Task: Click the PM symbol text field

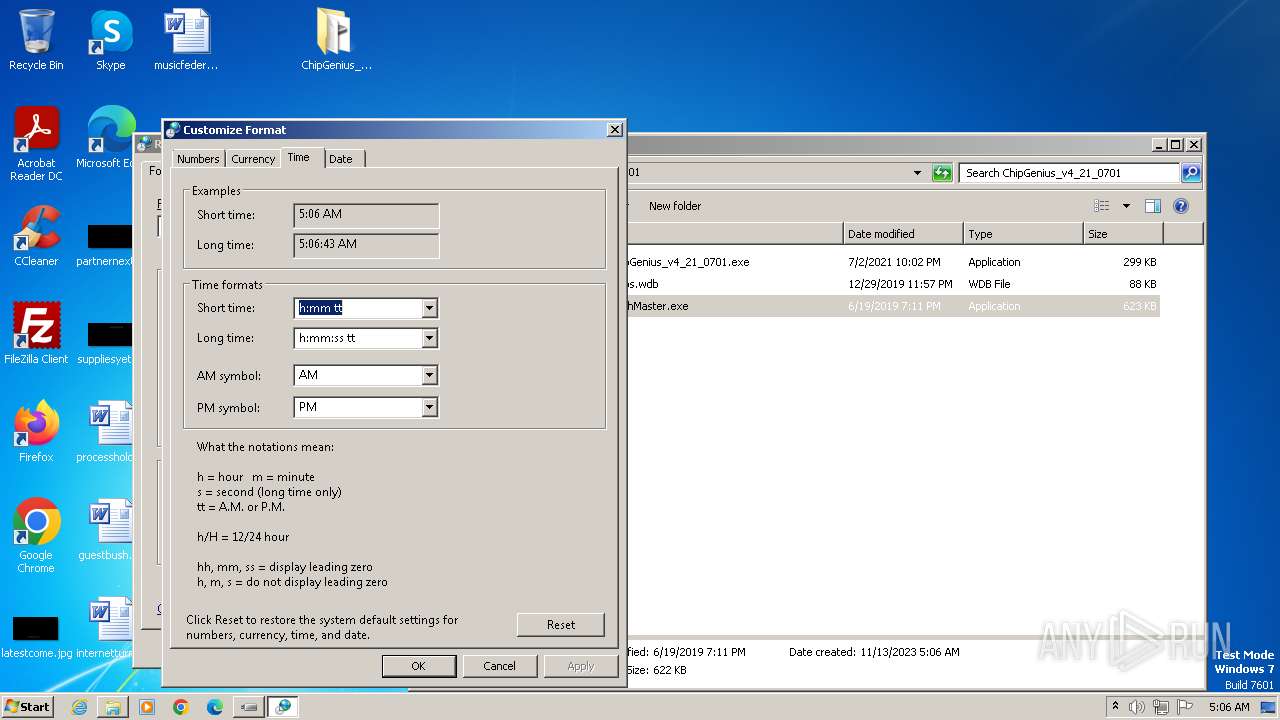Action: click(358, 407)
